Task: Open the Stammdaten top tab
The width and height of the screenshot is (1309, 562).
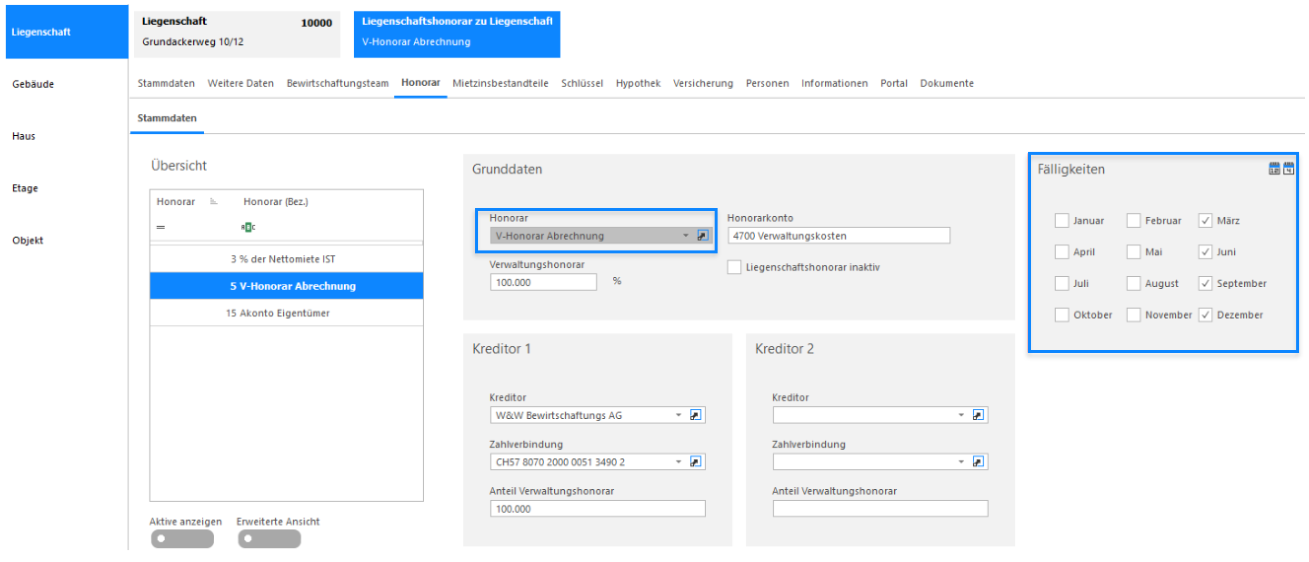Action: tap(166, 84)
